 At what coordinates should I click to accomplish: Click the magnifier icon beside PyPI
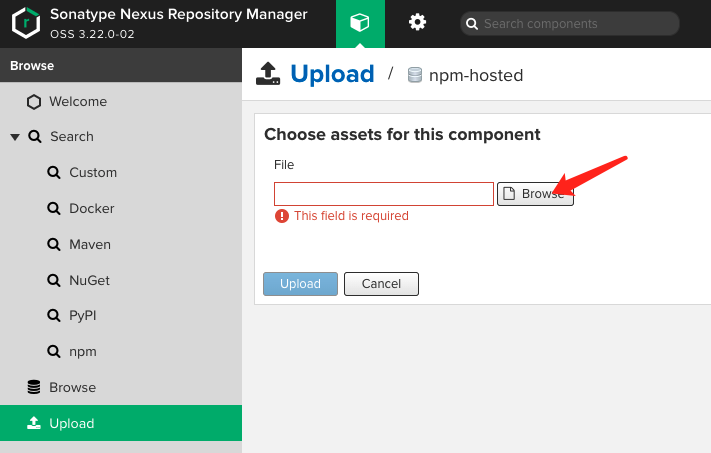54,315
